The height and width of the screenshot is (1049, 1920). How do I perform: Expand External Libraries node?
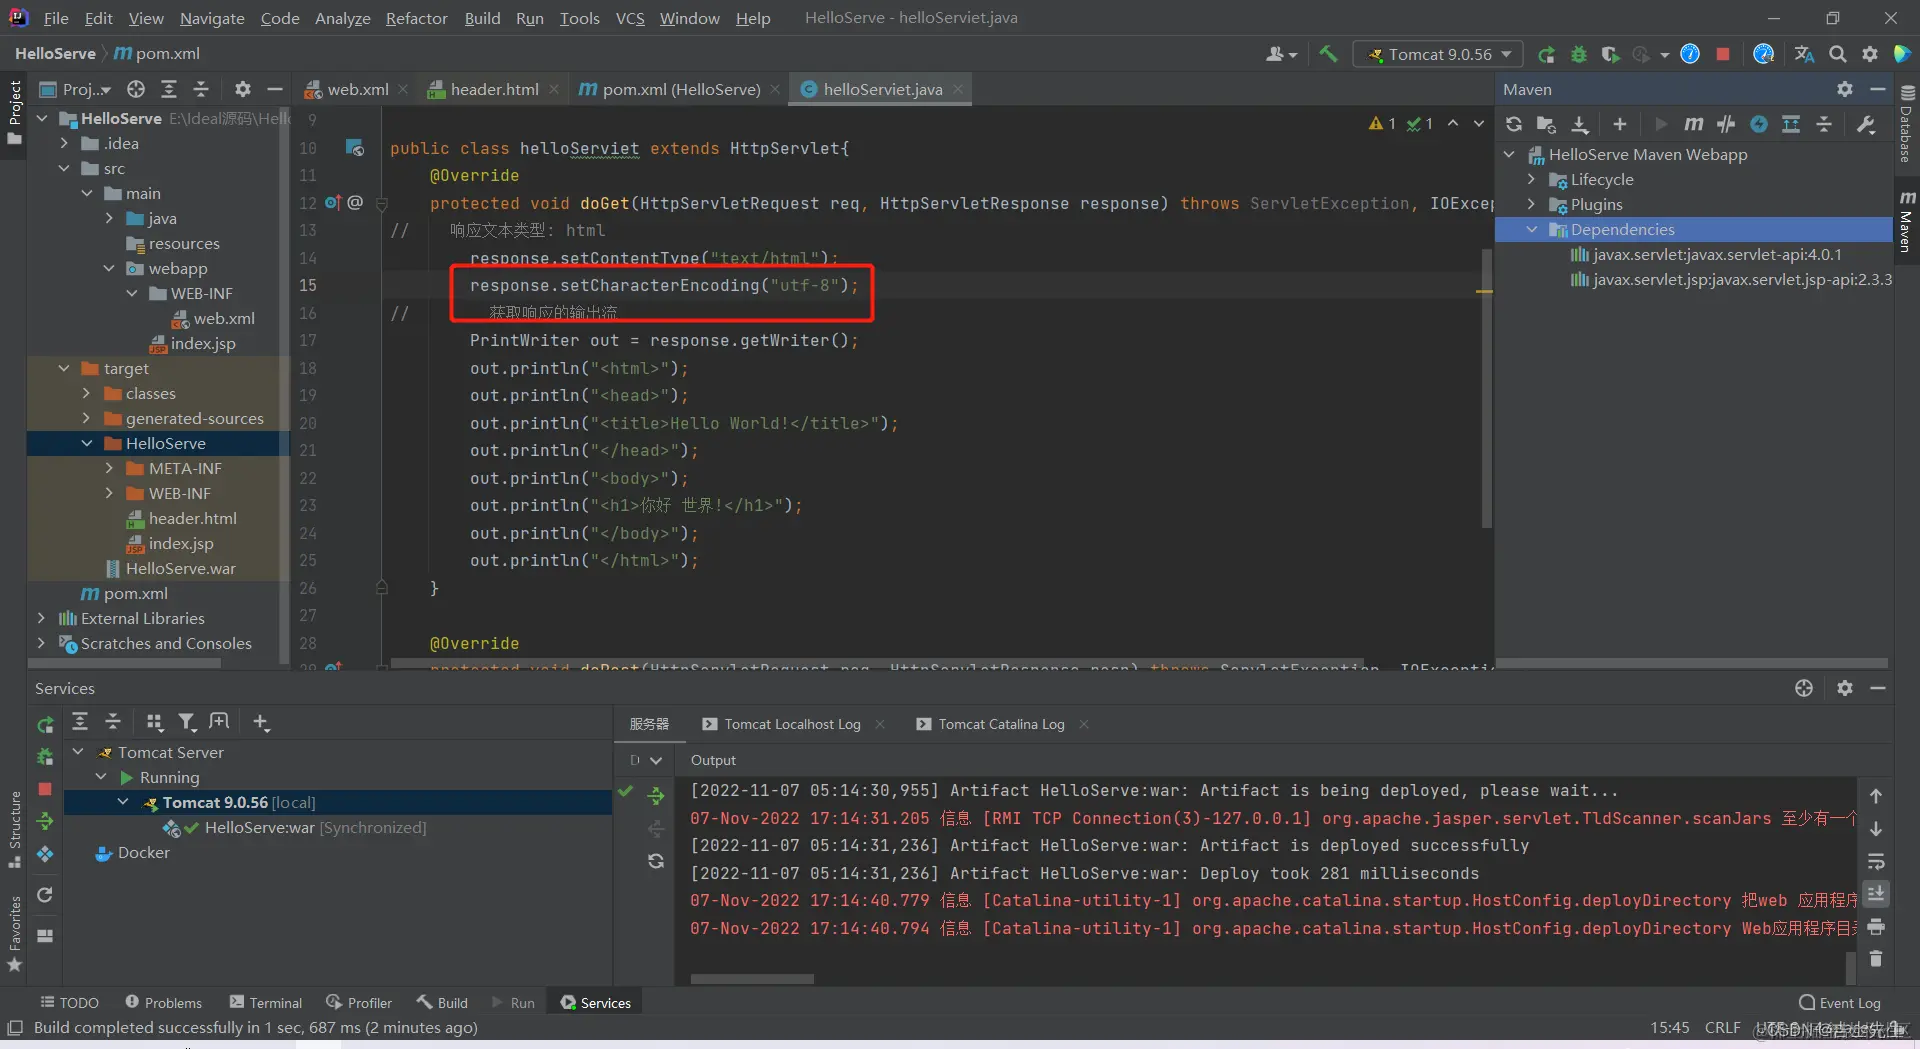[41, 618]
